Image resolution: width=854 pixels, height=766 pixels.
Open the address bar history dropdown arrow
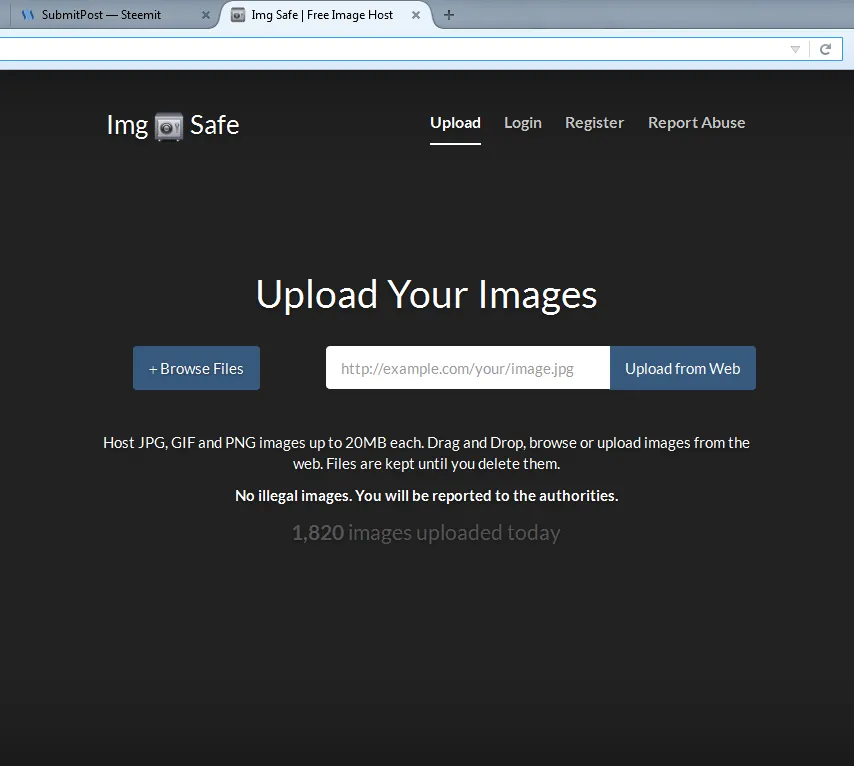click(x=795, y=50)
